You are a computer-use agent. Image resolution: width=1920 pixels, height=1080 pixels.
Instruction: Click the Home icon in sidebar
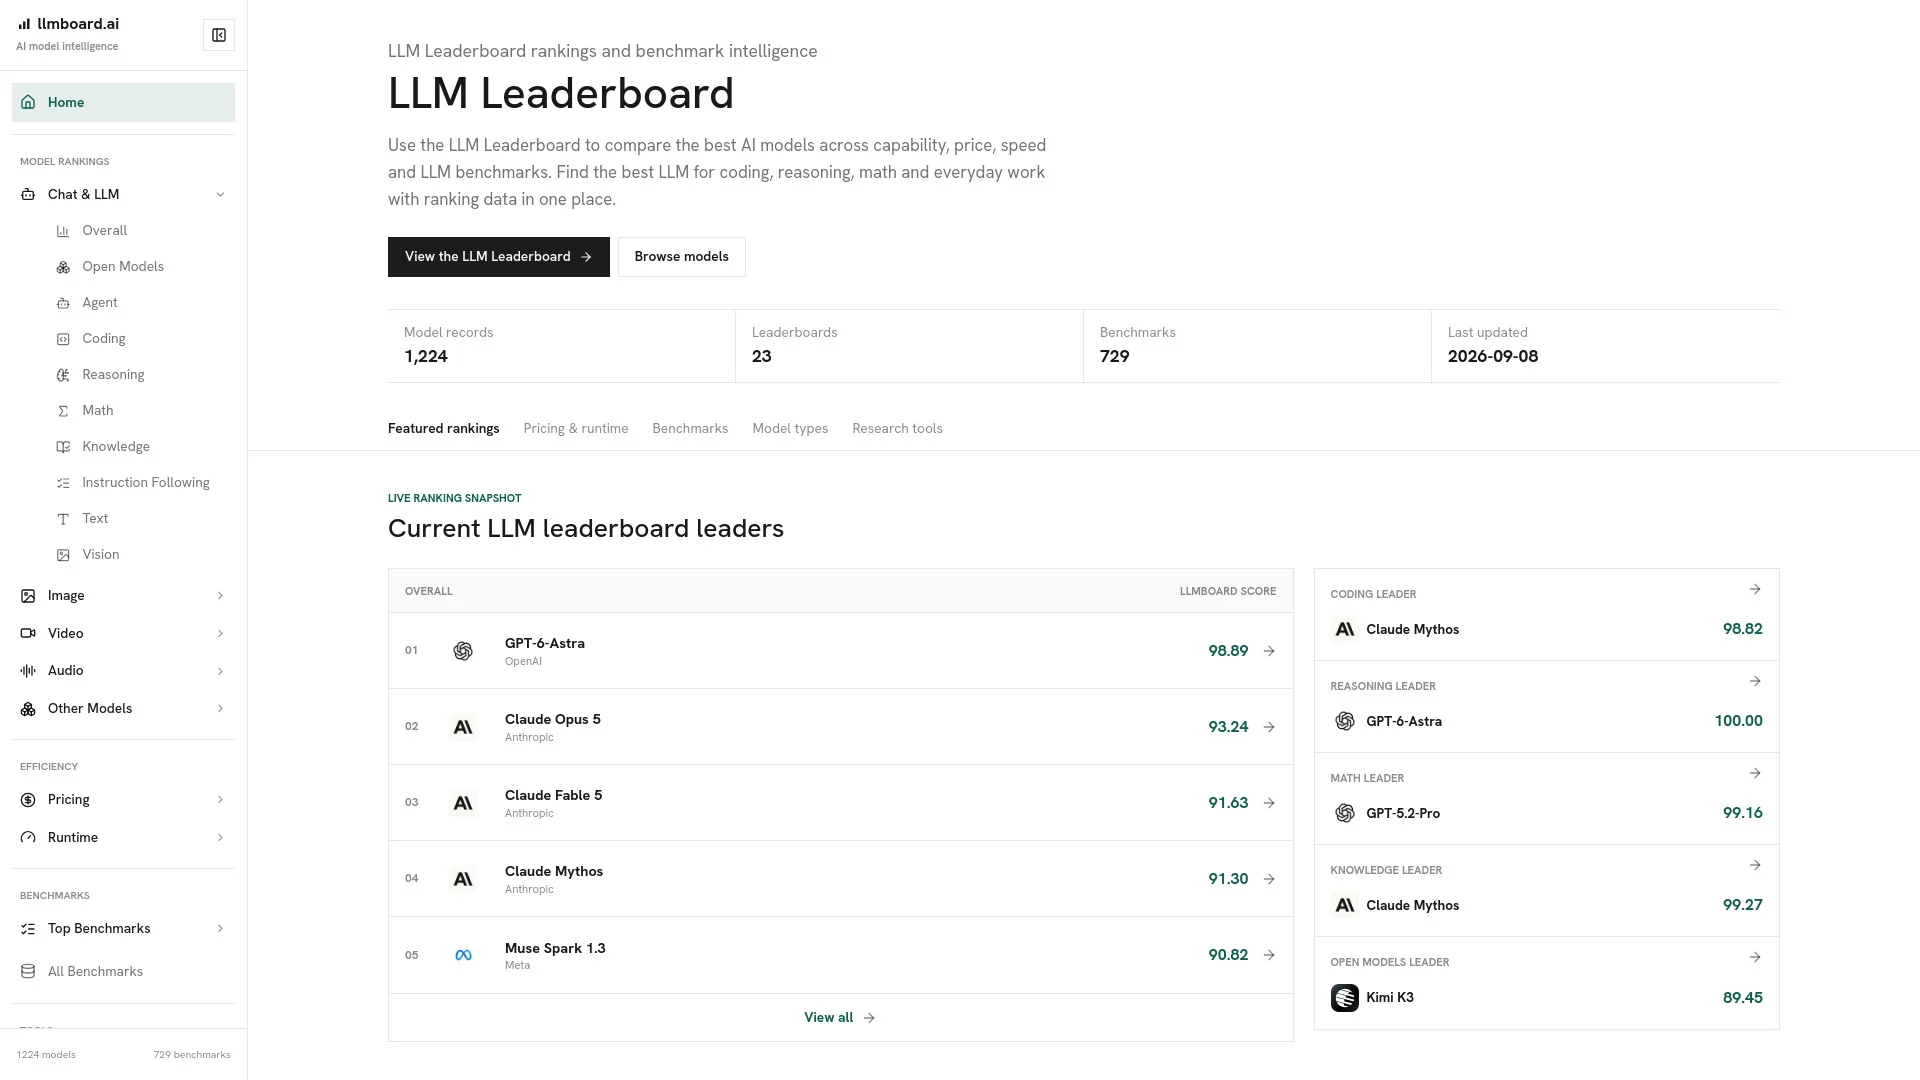click(28, 102)
